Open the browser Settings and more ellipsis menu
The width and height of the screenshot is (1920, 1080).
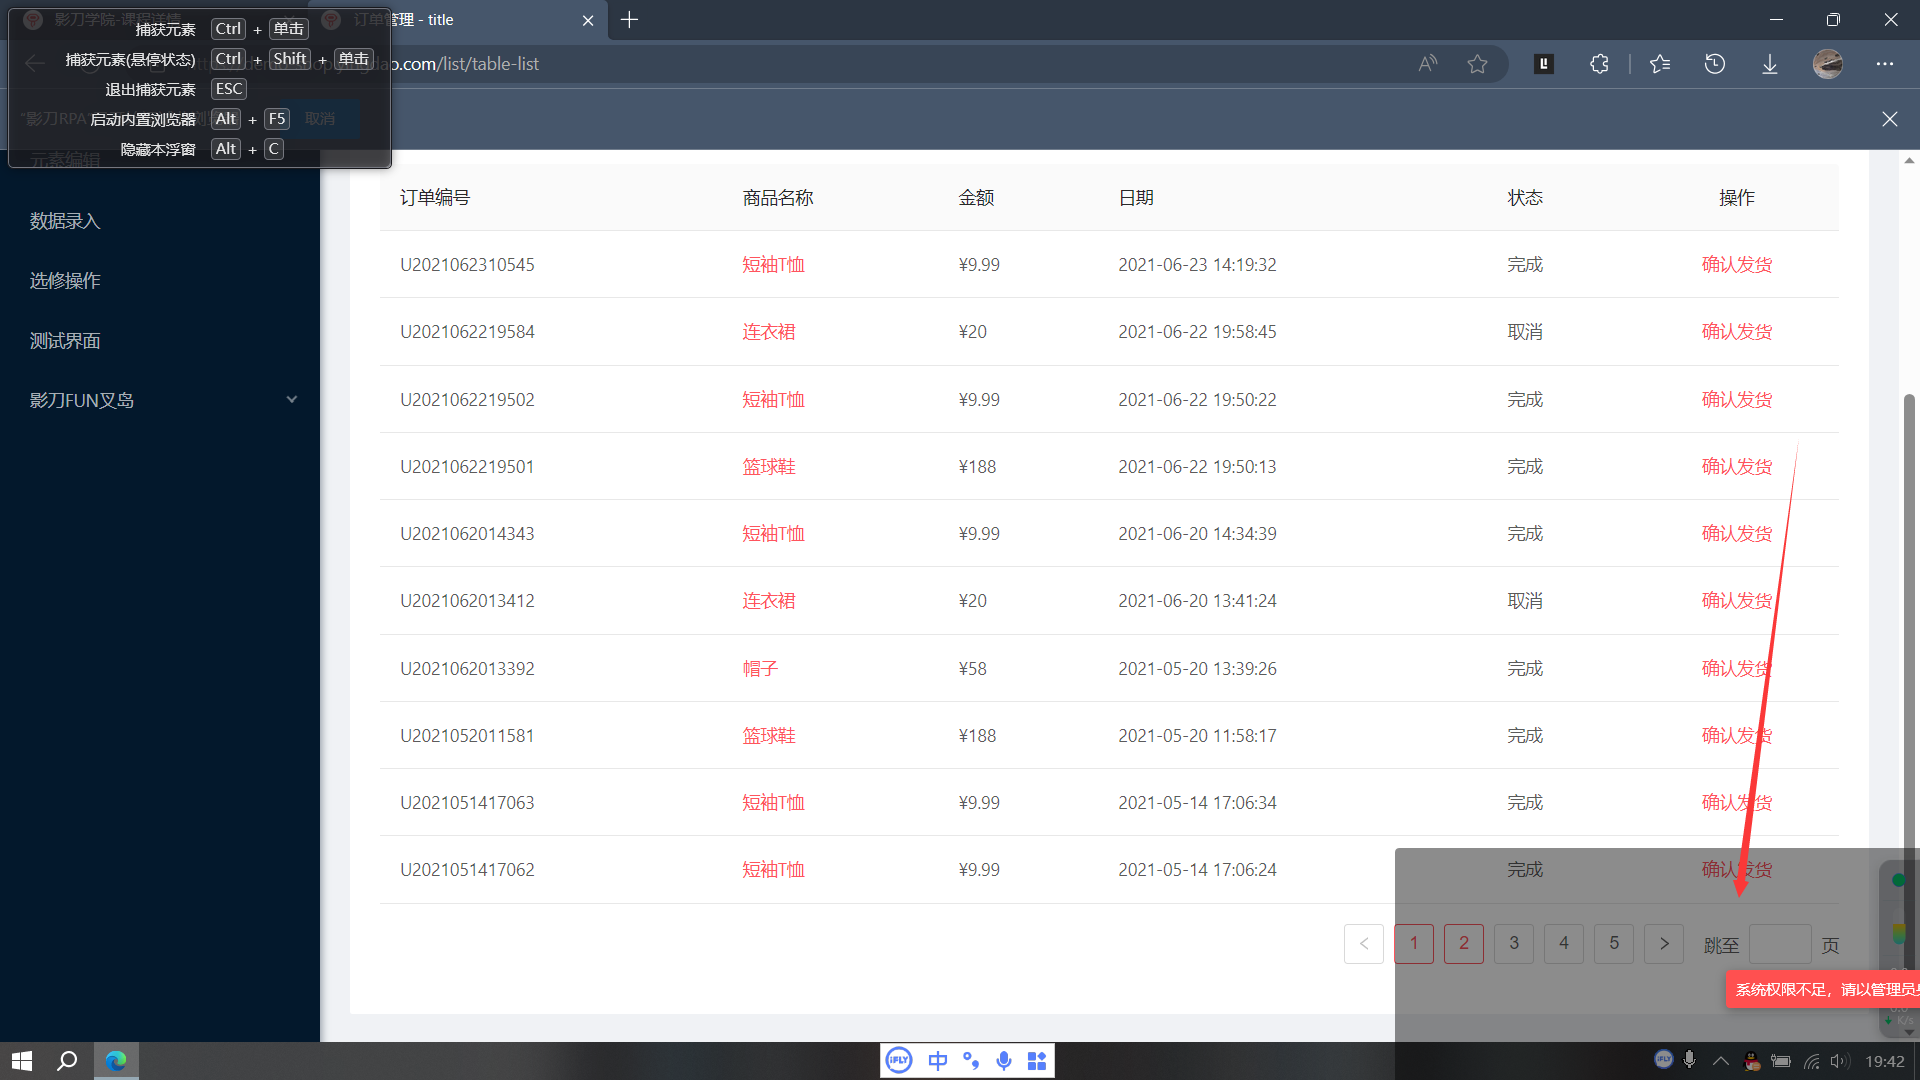click(x=1884, y=64)
